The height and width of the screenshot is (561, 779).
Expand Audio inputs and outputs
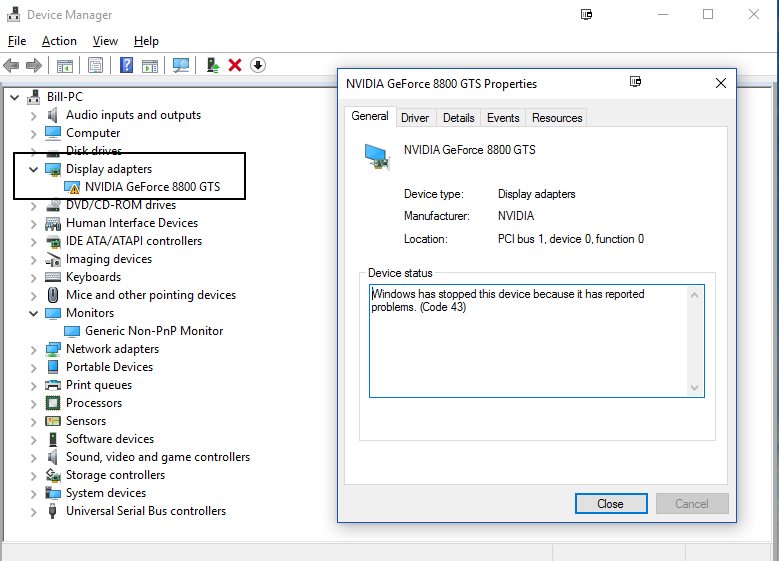(x=33, y=116)
